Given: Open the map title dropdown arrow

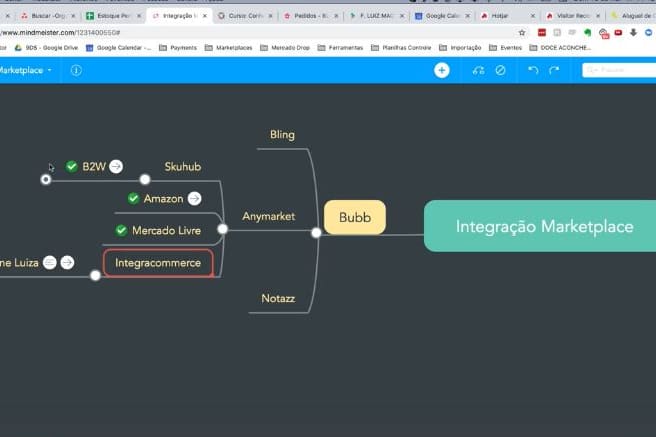Looking at the screenshot, I should click(x=49, y=70).
